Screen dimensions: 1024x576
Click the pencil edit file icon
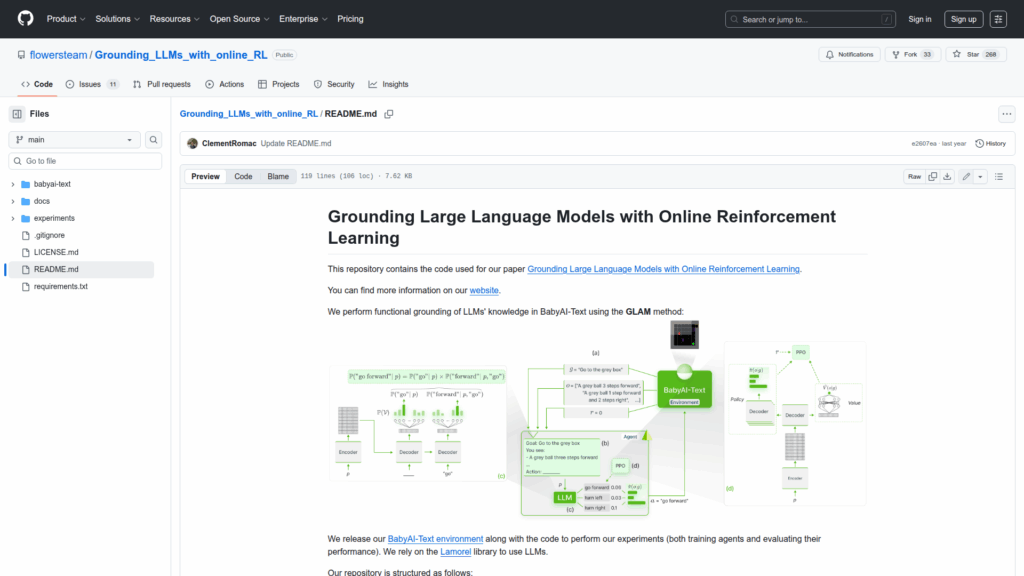(966, 176)
